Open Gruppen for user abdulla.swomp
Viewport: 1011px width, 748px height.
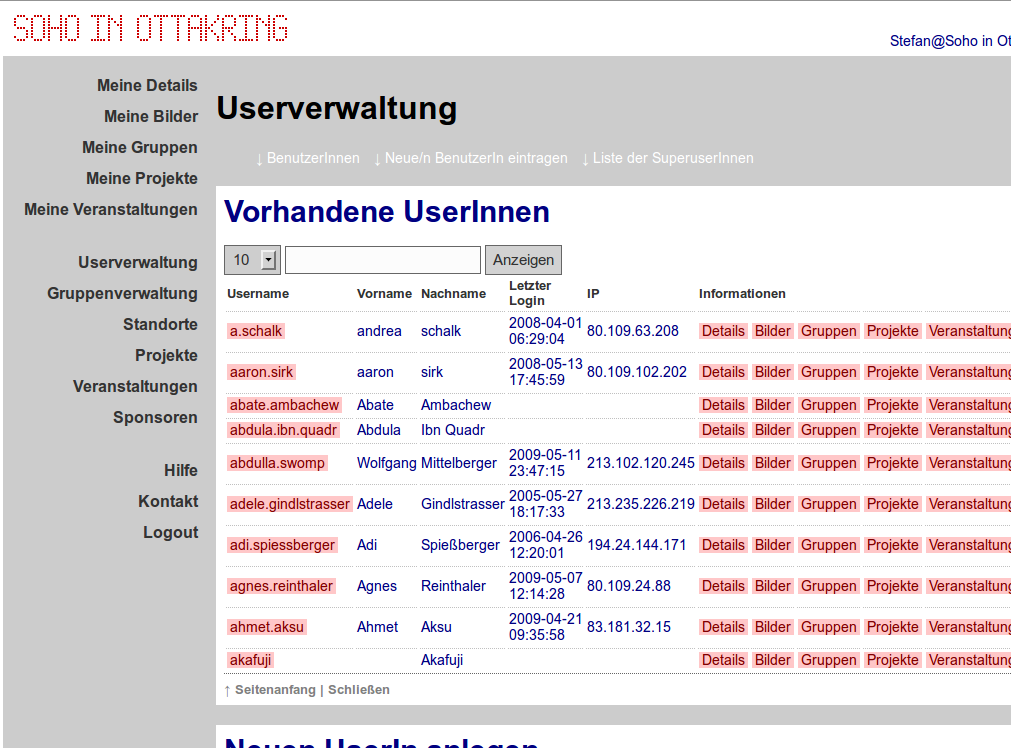828,463
